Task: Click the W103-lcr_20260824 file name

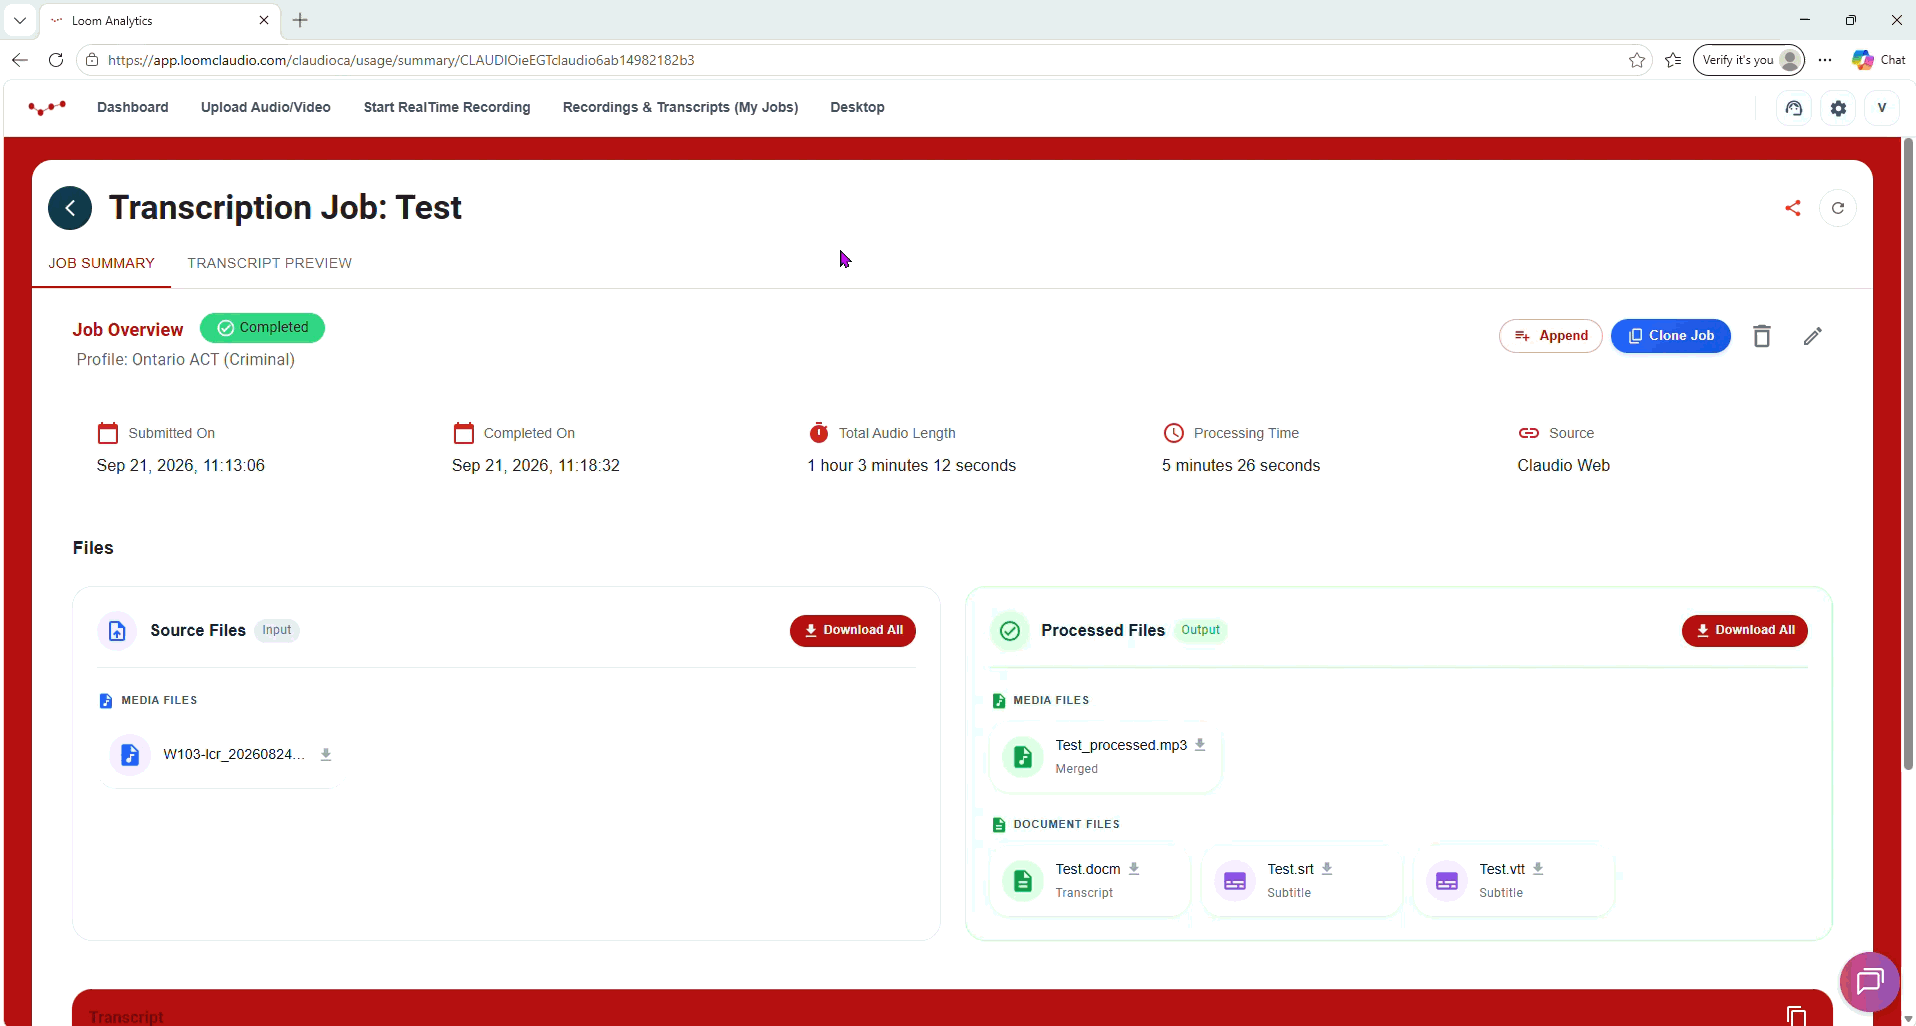Action: click(x=234, y=755)
